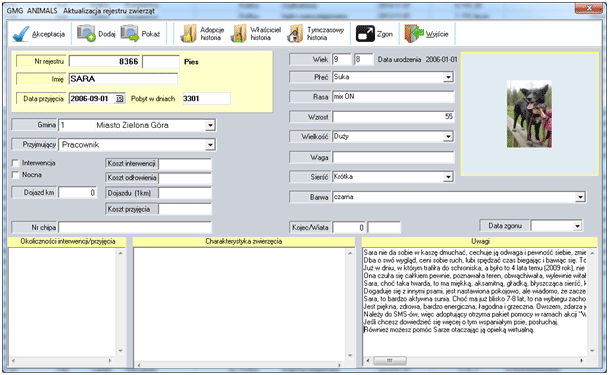Open the Sierść dropdown

click(x=448, y=177)
